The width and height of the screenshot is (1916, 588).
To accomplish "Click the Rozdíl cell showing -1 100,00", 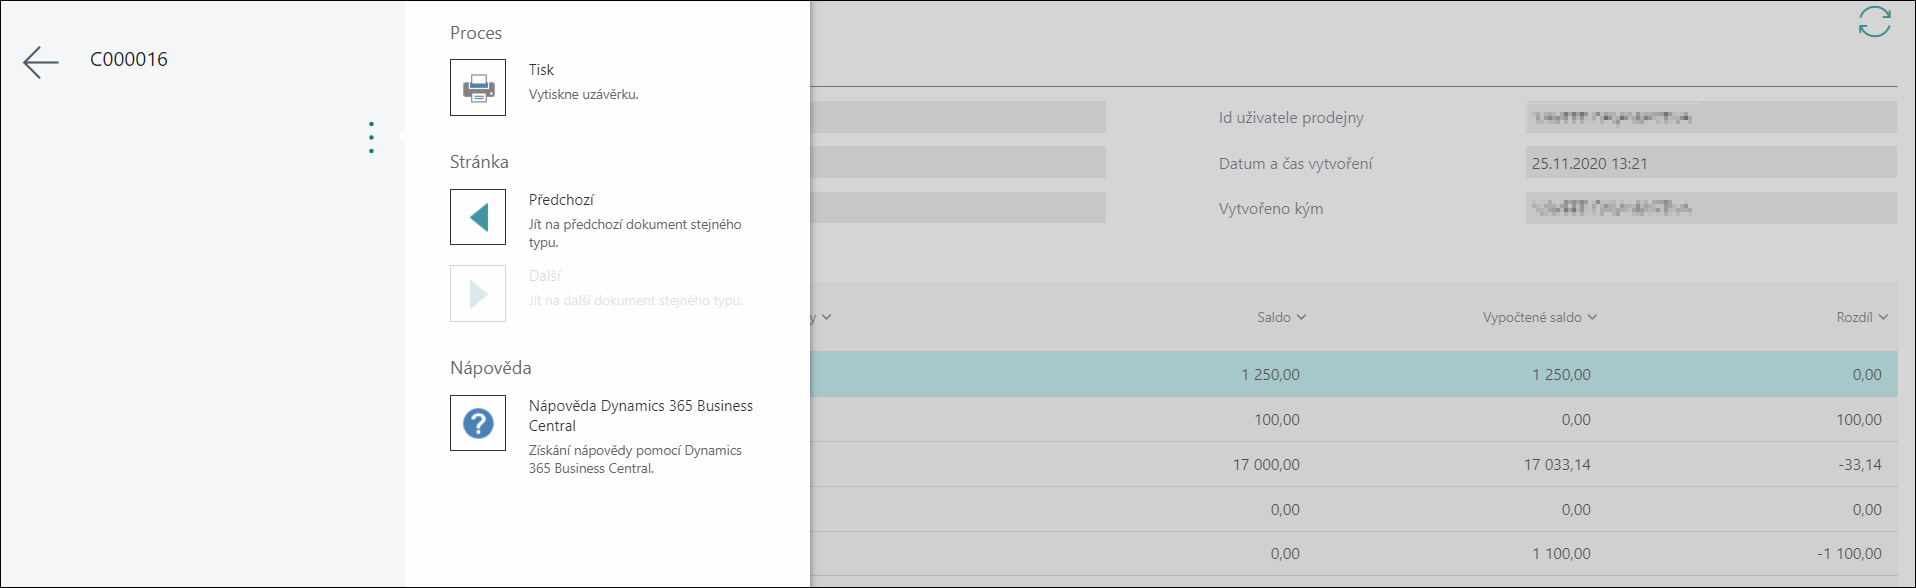I will [1849, 553].
